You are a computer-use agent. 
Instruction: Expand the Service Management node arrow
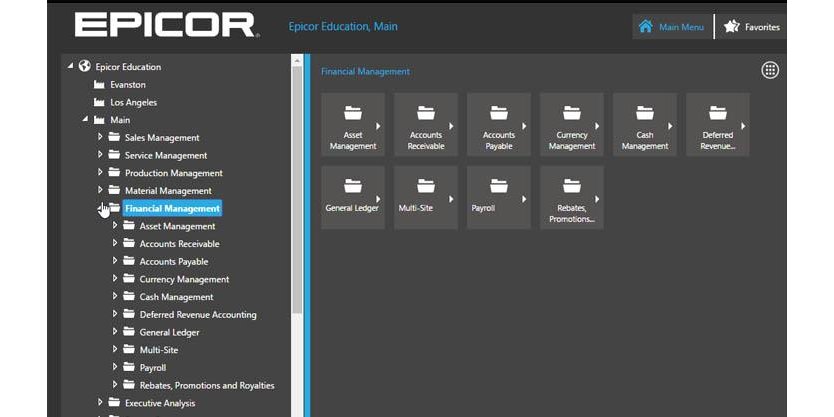tap(99, 155)
